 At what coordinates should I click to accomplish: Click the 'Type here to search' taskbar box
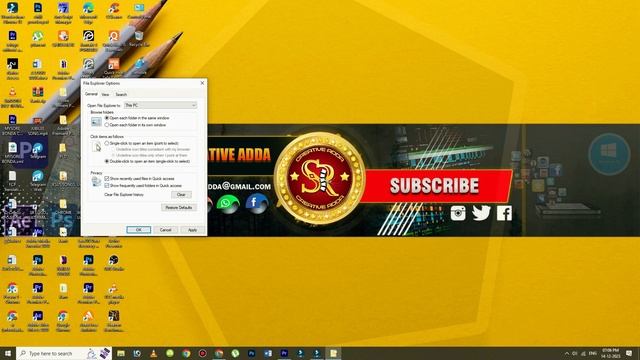click(64, 353)
